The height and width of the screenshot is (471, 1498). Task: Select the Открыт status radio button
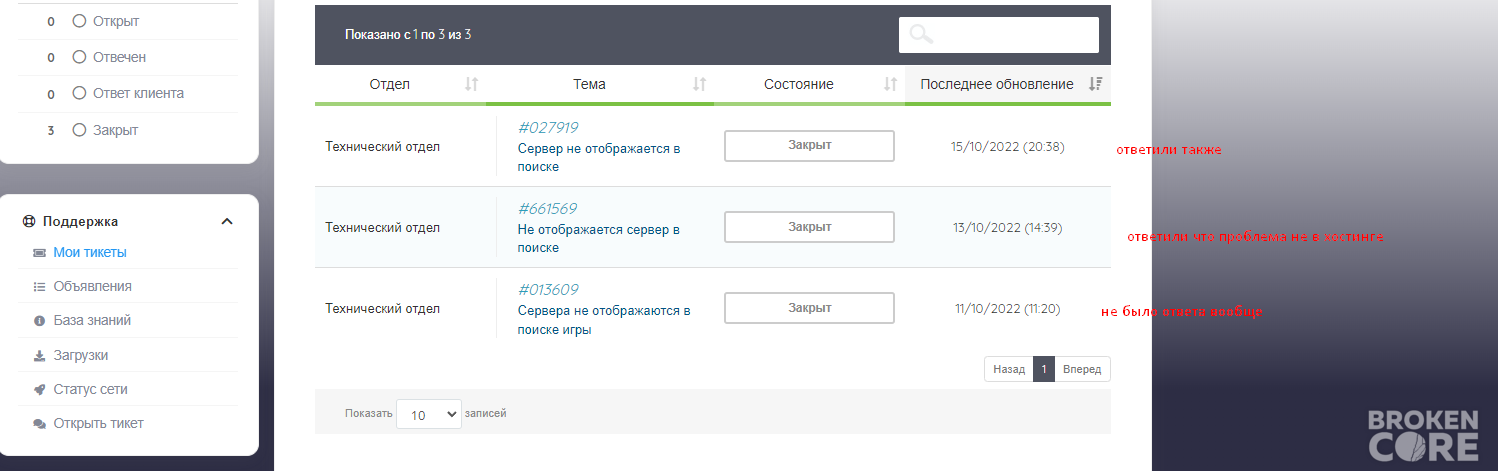(80, 21)
